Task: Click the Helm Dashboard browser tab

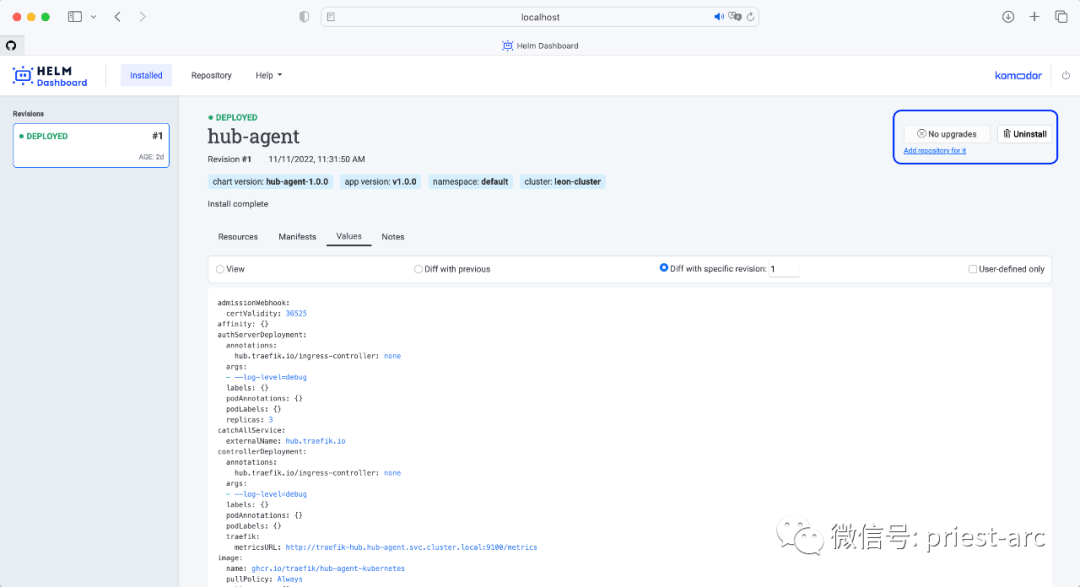Action: [540, 45]
